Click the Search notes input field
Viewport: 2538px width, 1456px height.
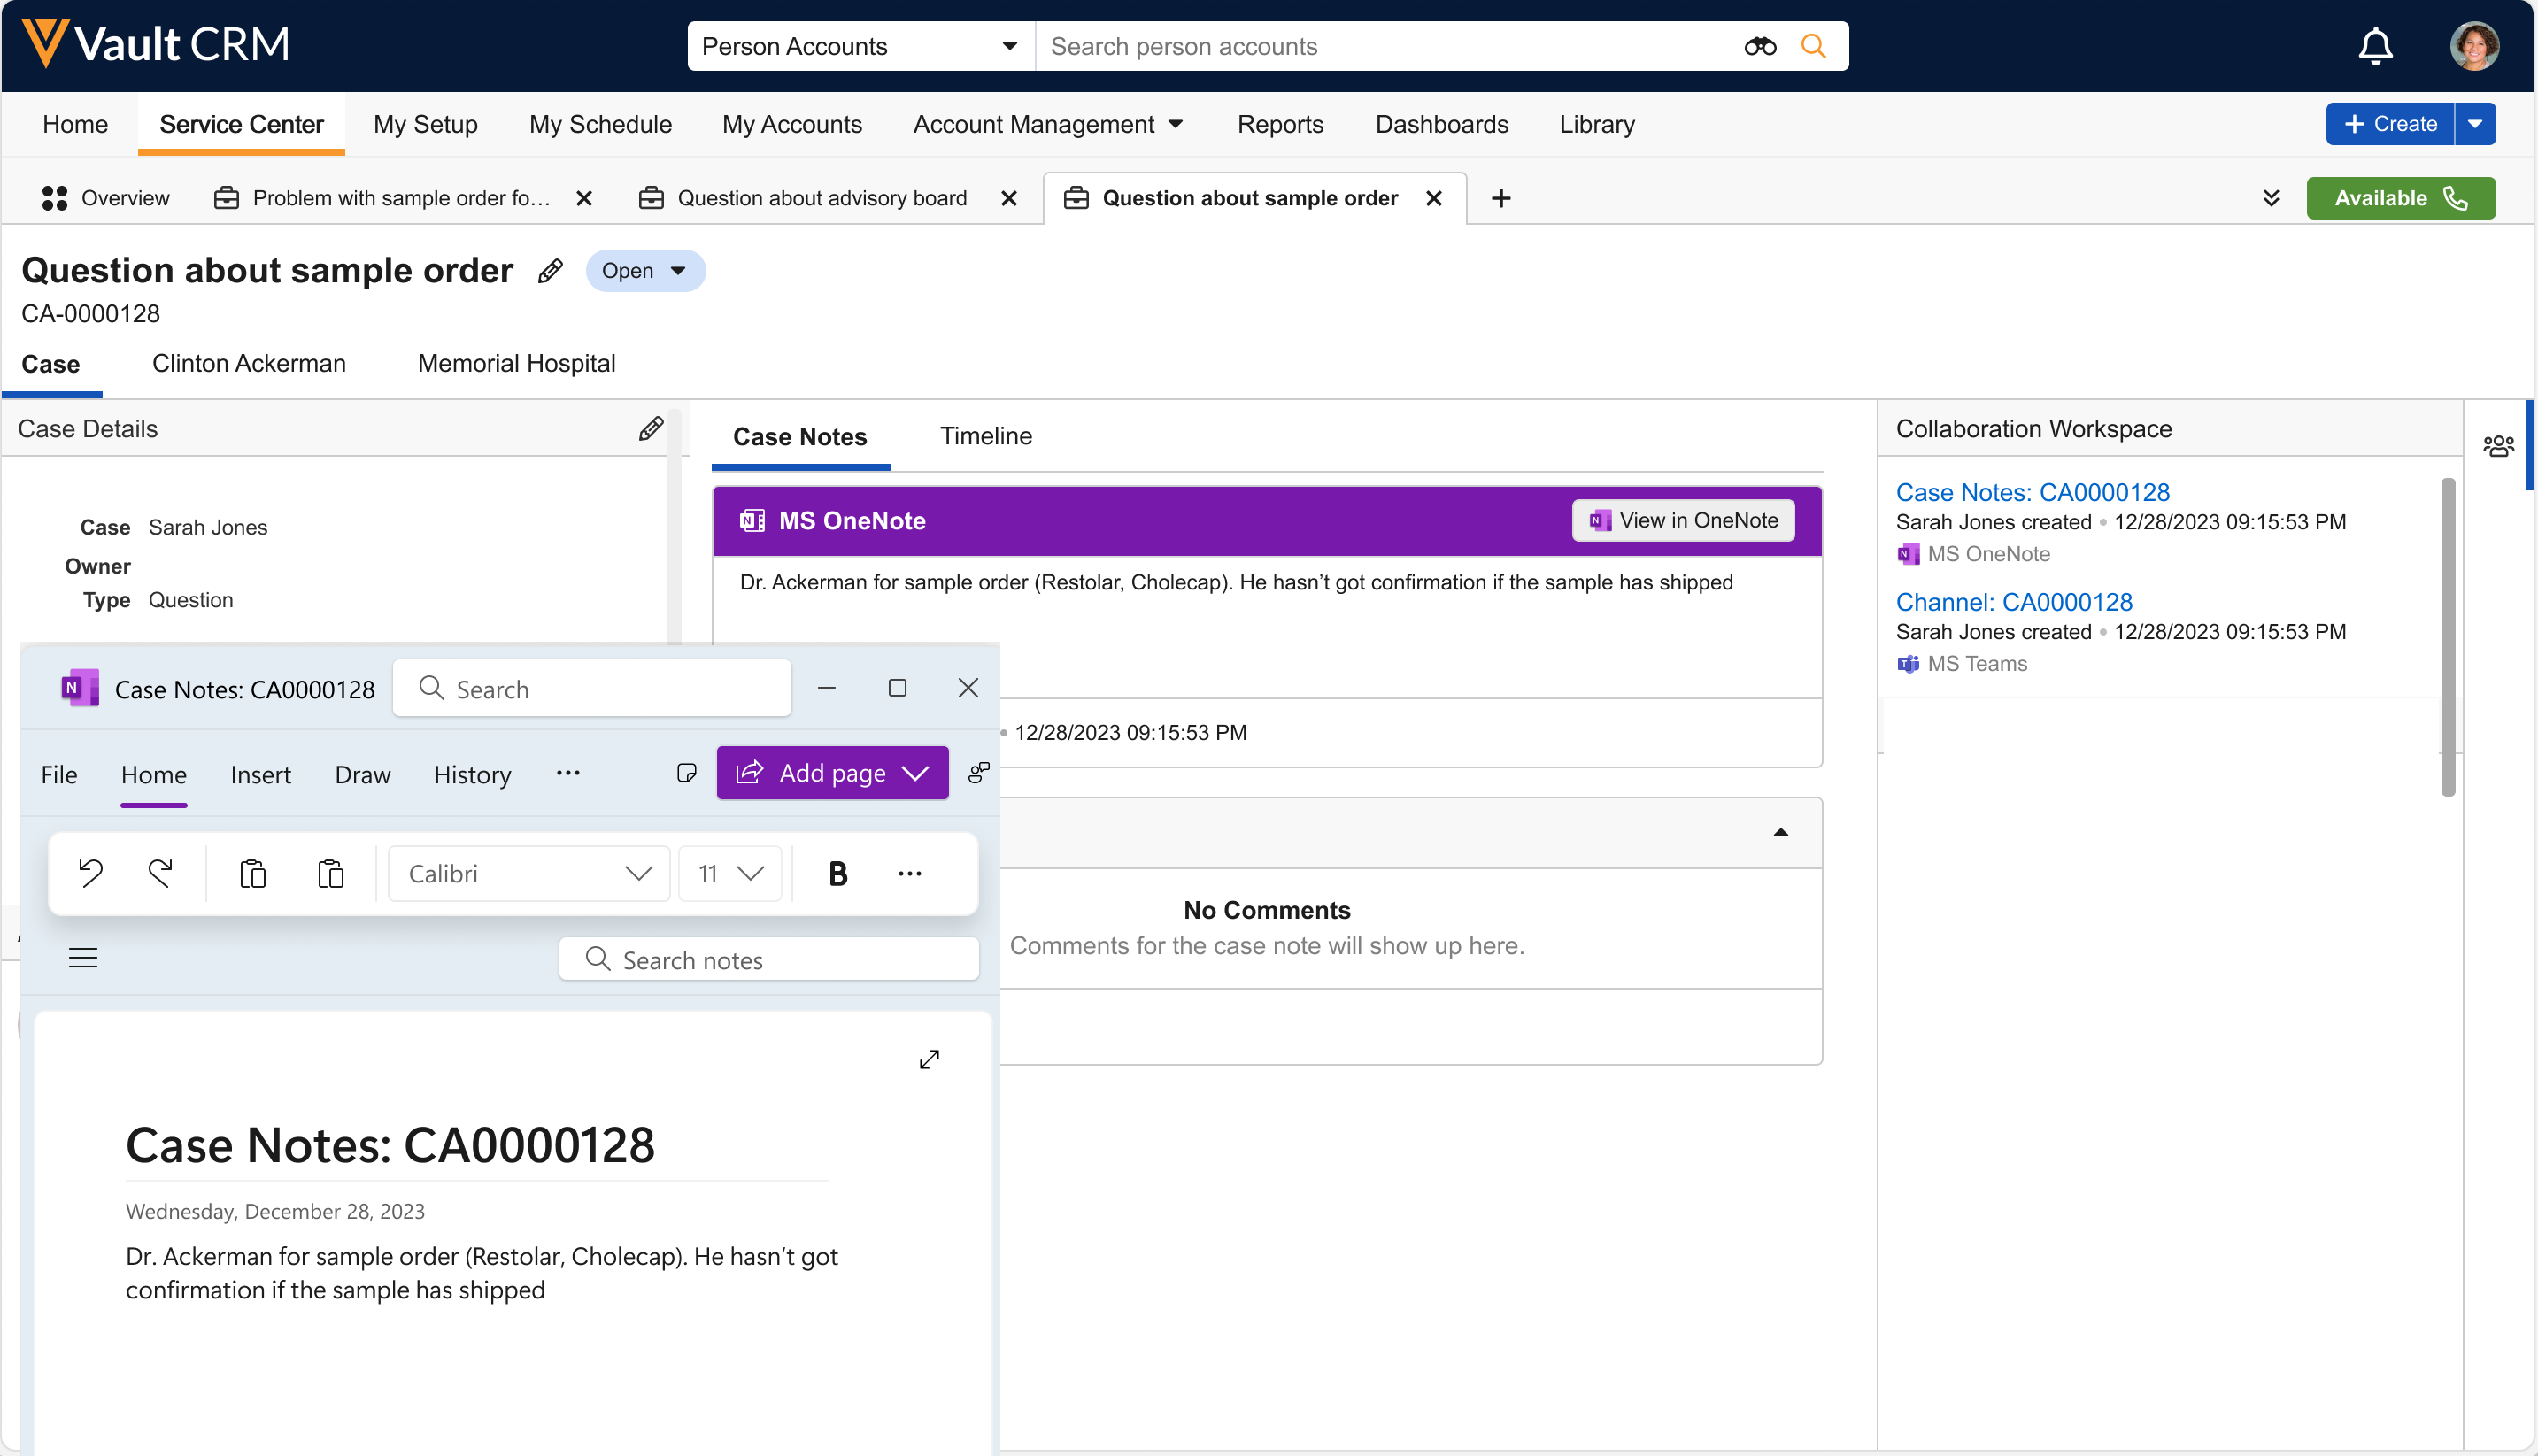(770, 959)
